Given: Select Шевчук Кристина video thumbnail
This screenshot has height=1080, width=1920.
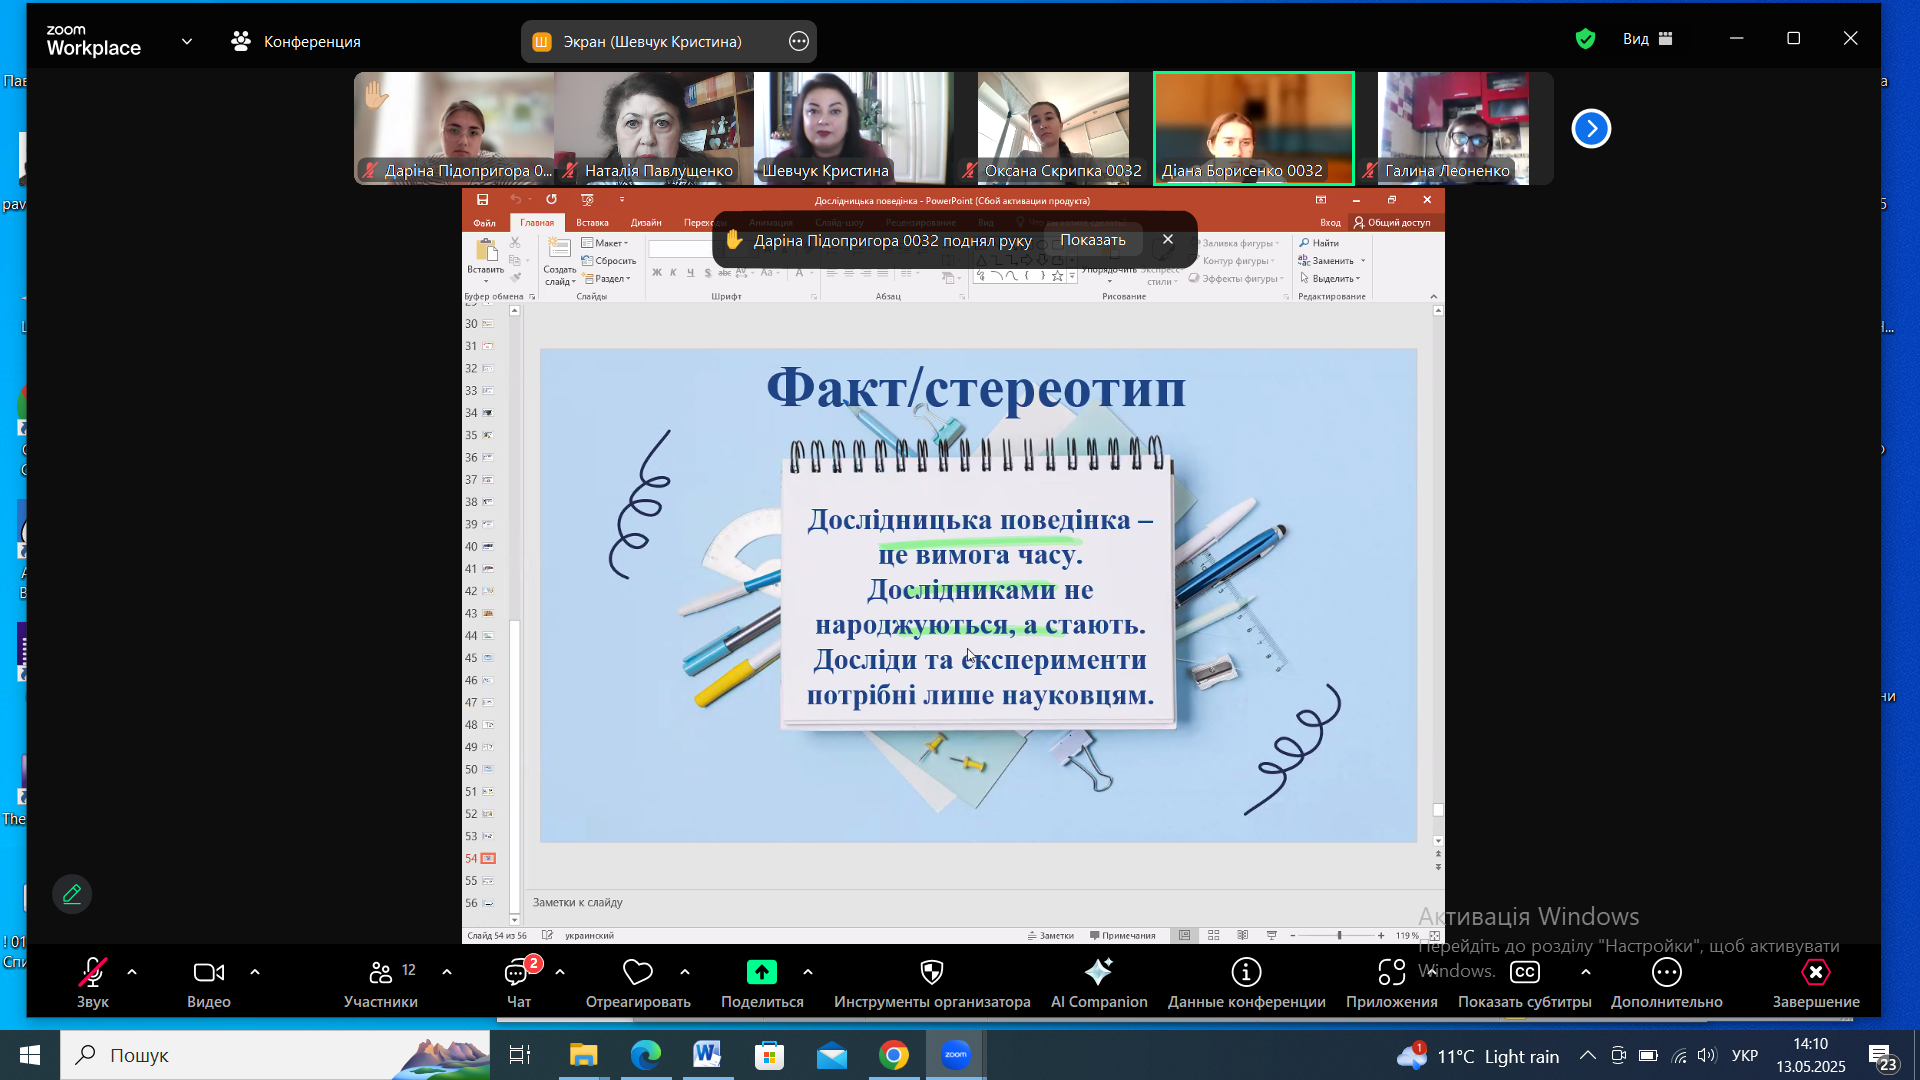Looking at the screenshot, I should [854, 128].
